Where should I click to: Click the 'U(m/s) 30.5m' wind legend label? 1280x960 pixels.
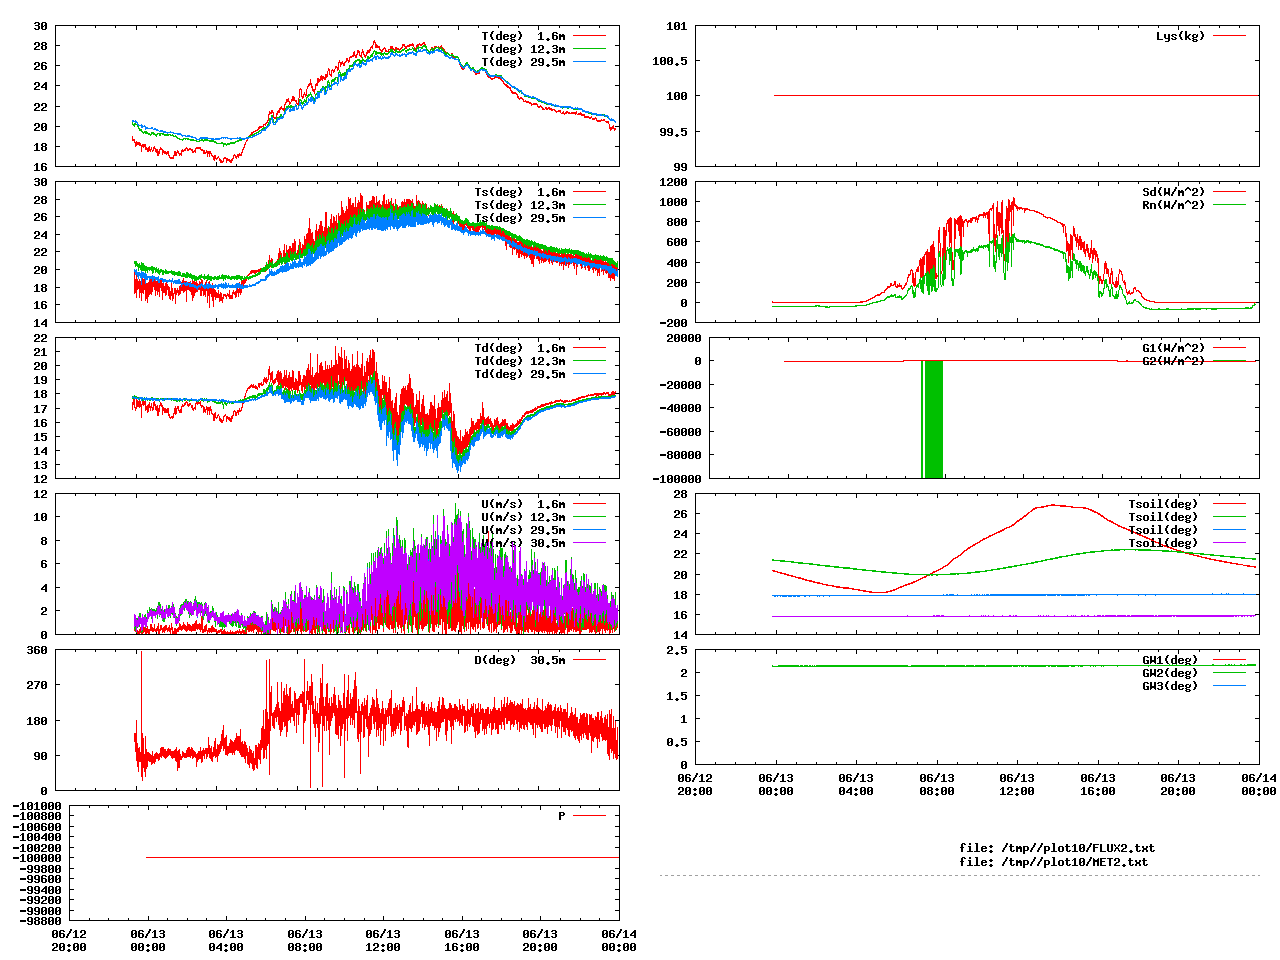[523, 543]
